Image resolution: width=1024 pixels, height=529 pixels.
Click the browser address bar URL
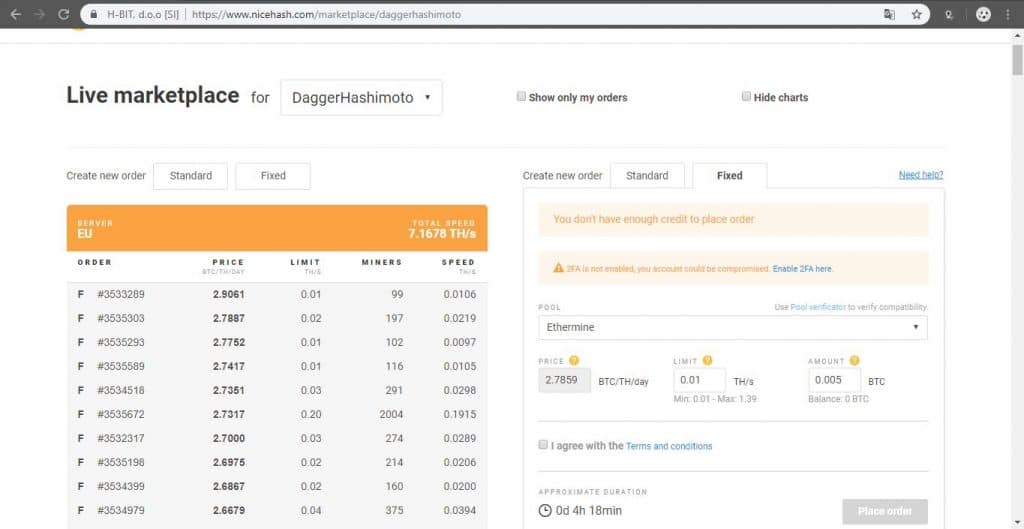click(x=327, y=14)
